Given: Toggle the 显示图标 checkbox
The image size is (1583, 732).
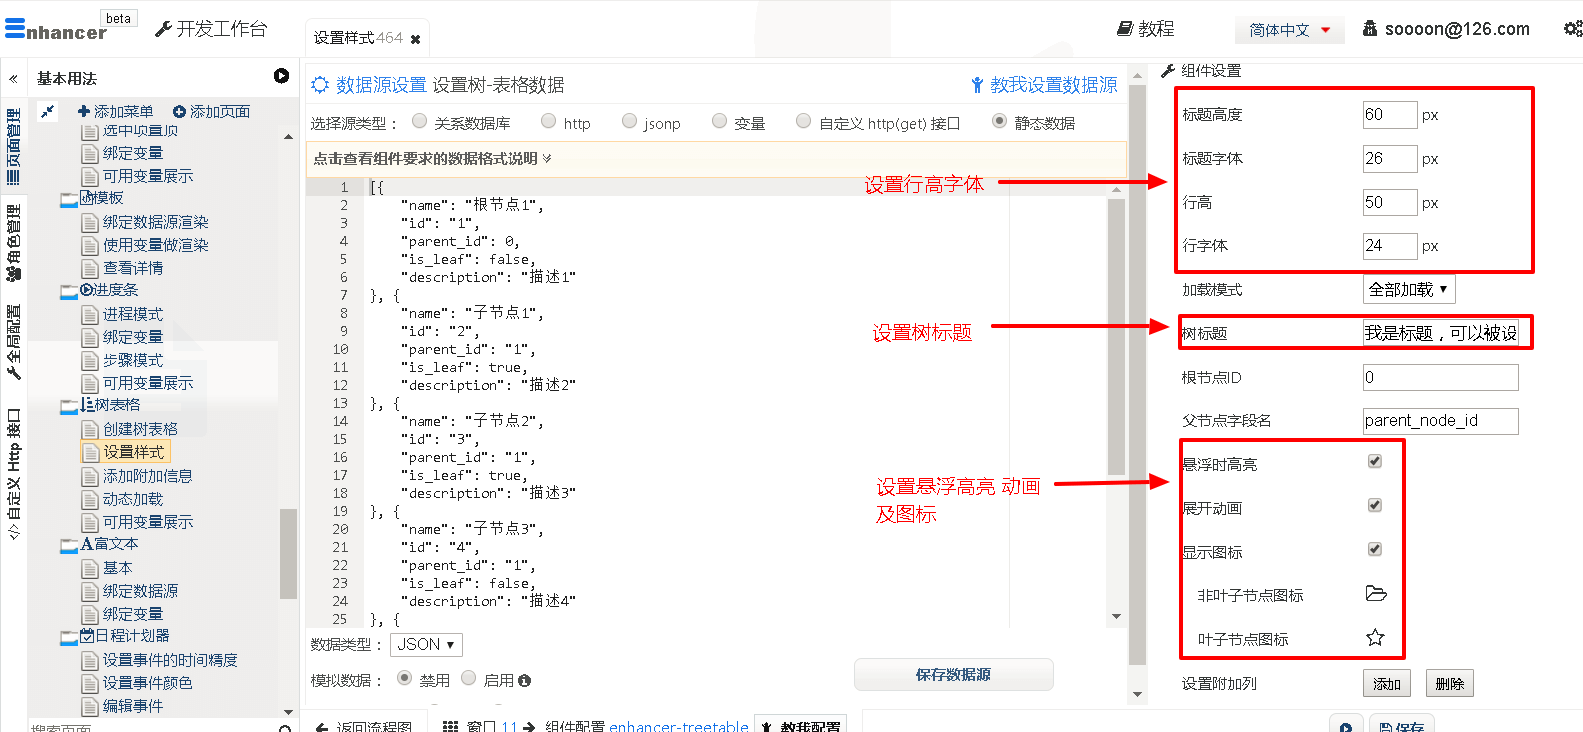Looking at the screenshot, I should (x=1375, y=549).
